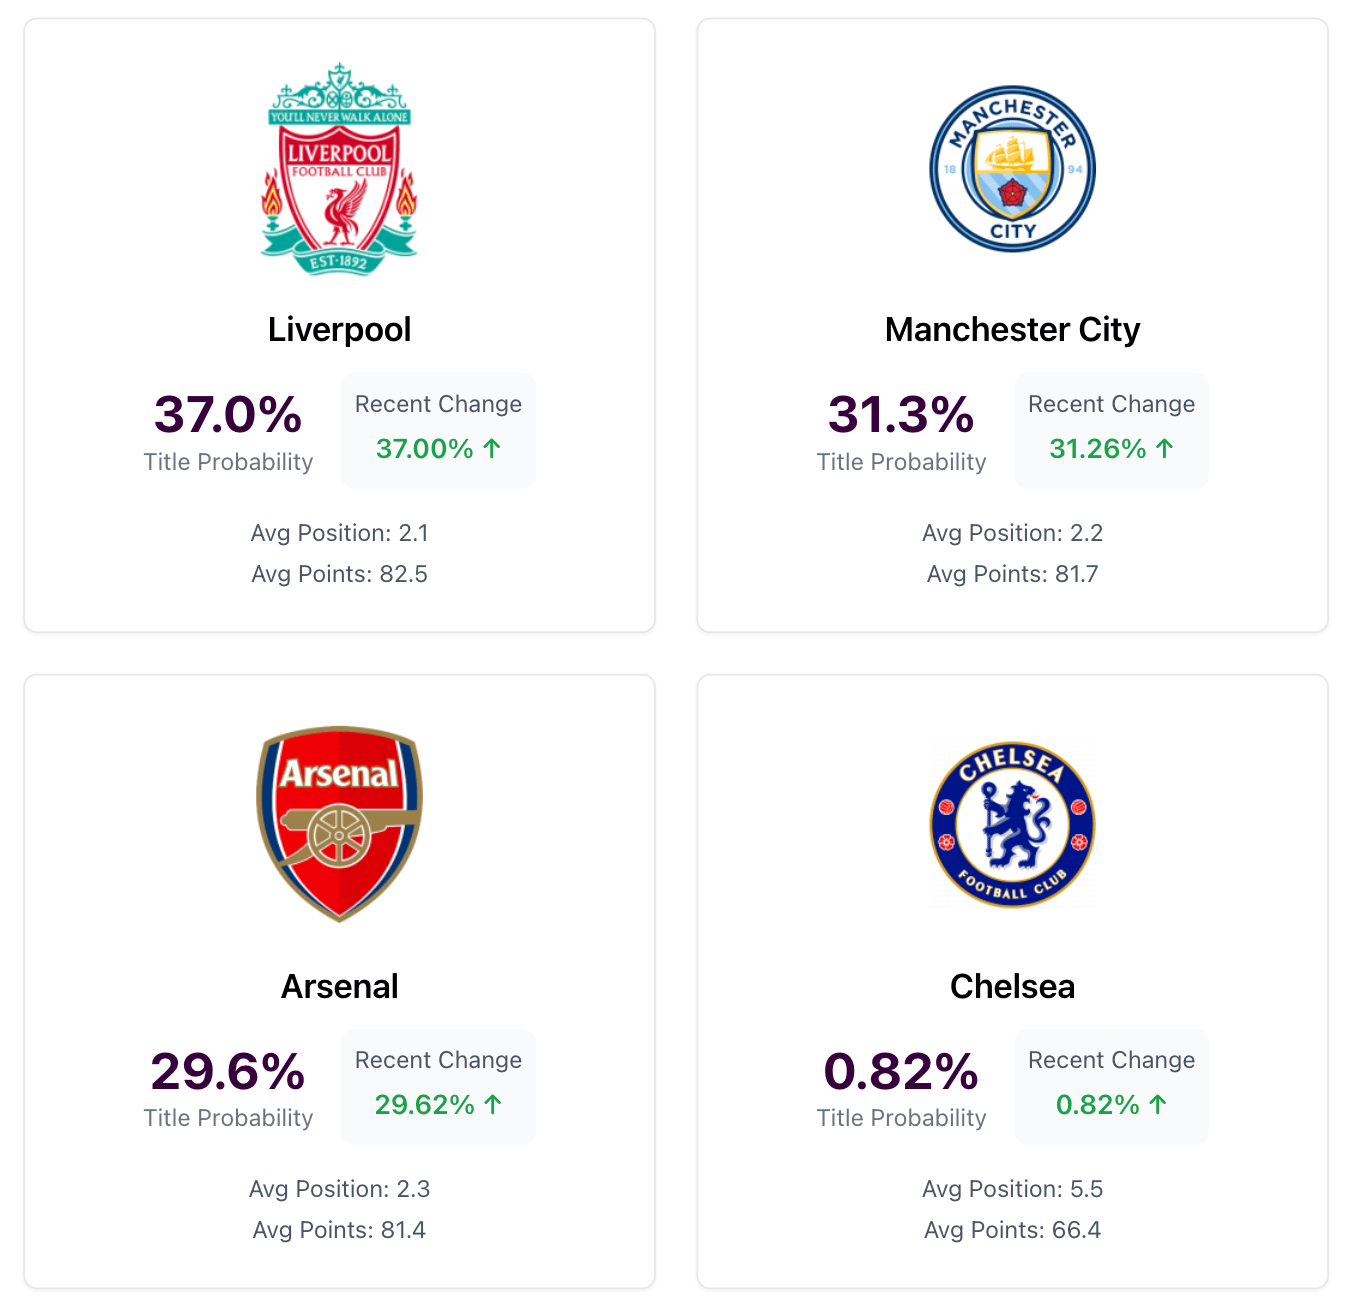
Task: Click Arsenal's 29.6% title probability figure
Action: coord(228,1071)
